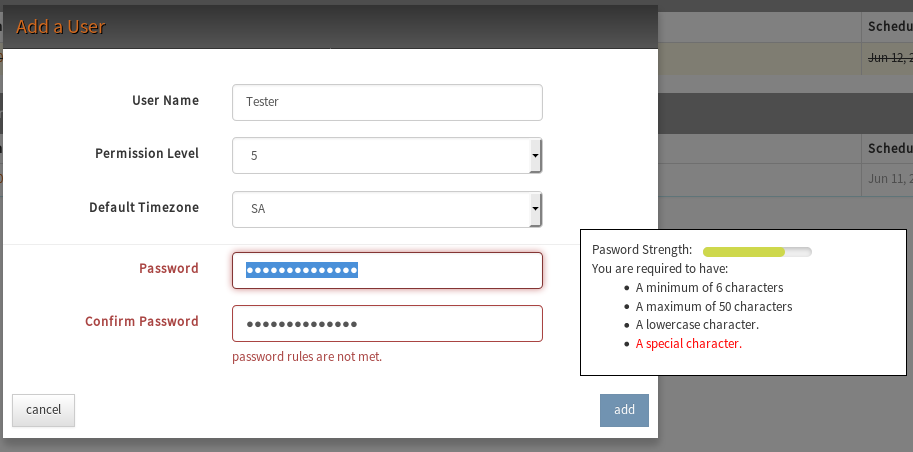Focus the Password input field
The image size is (913, 452).
click(x=387, y=270)
